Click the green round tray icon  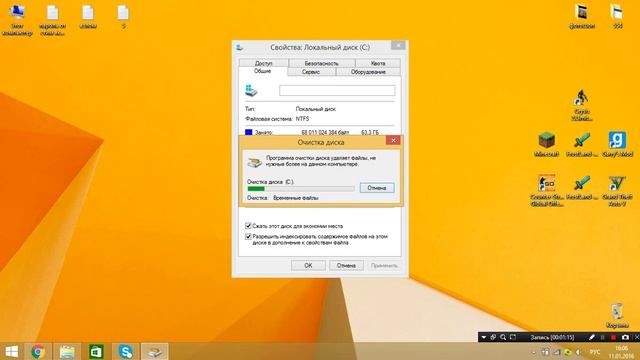567,352
